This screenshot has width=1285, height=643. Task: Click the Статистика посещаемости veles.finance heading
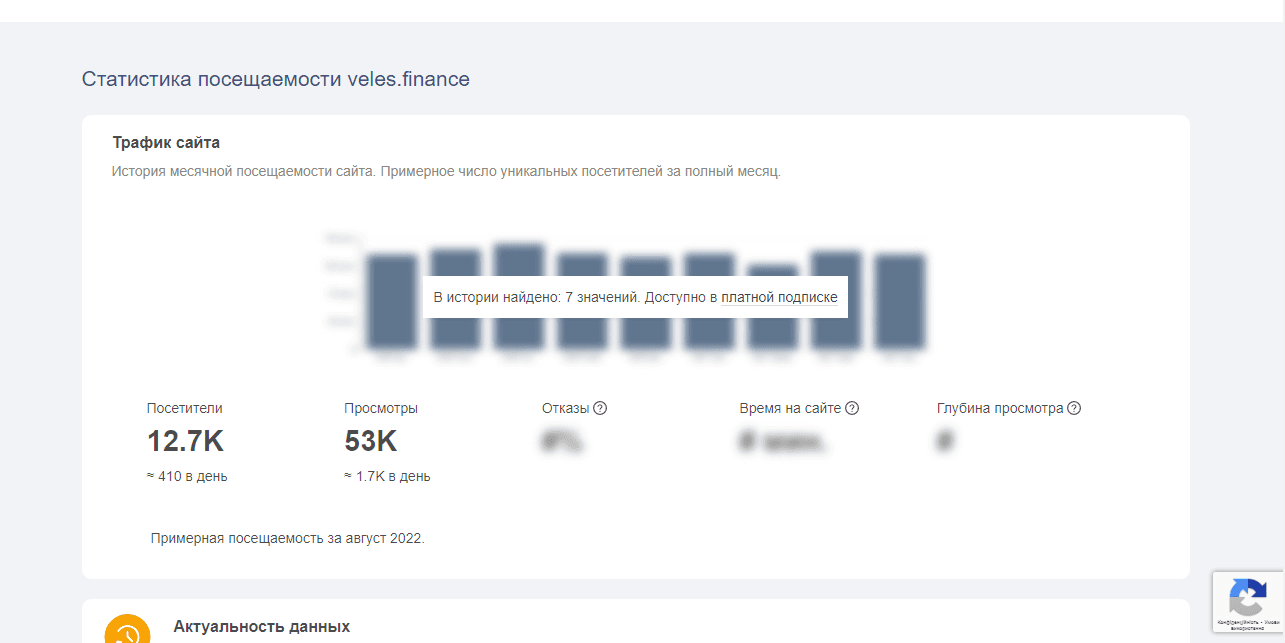point(275,79)
